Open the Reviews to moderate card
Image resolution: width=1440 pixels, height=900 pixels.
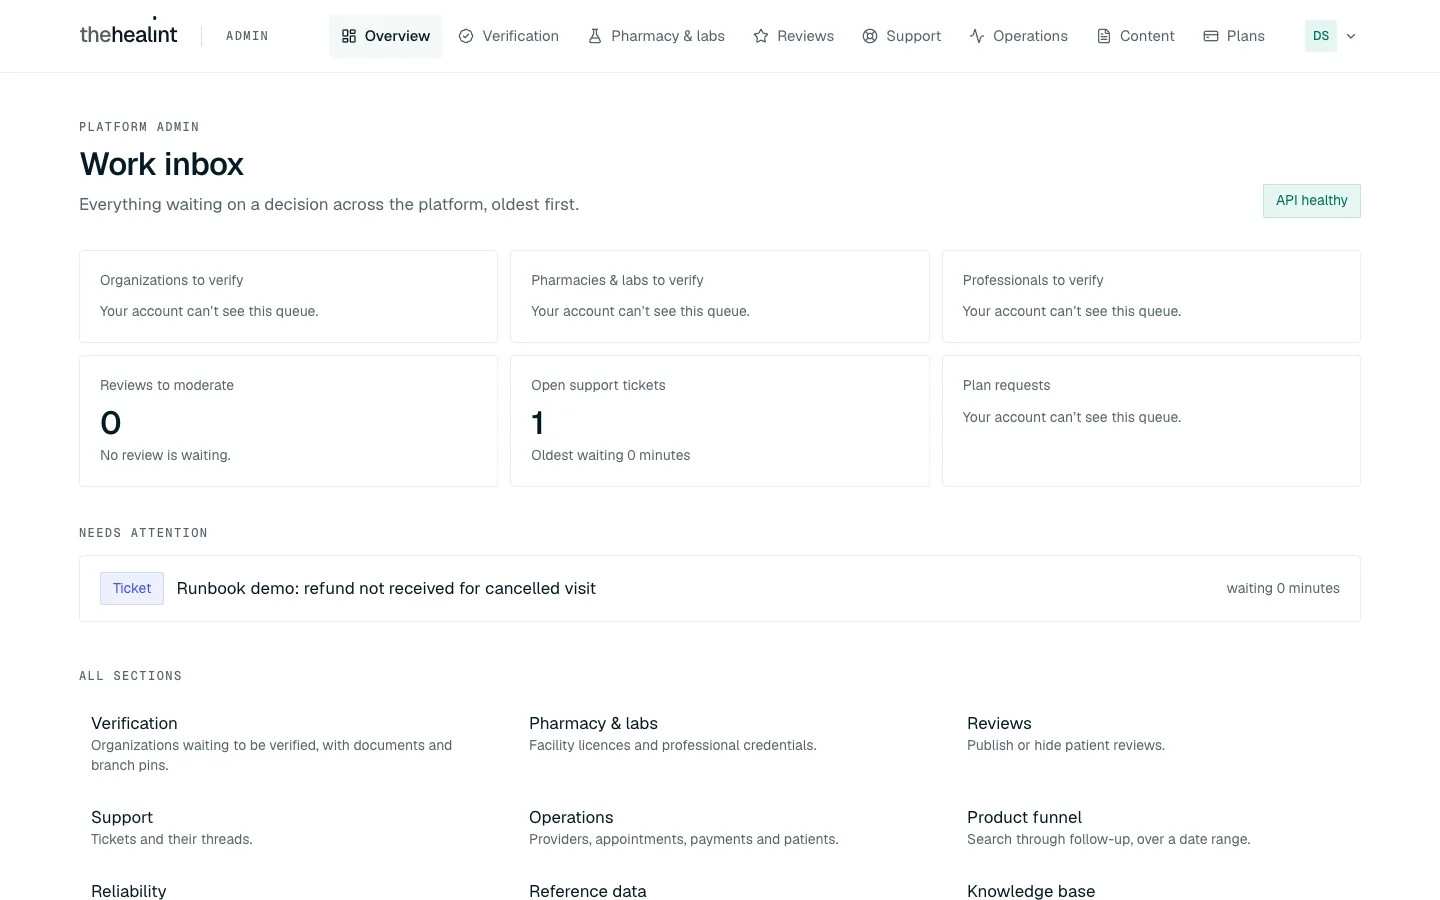click(x=288, y=421)
